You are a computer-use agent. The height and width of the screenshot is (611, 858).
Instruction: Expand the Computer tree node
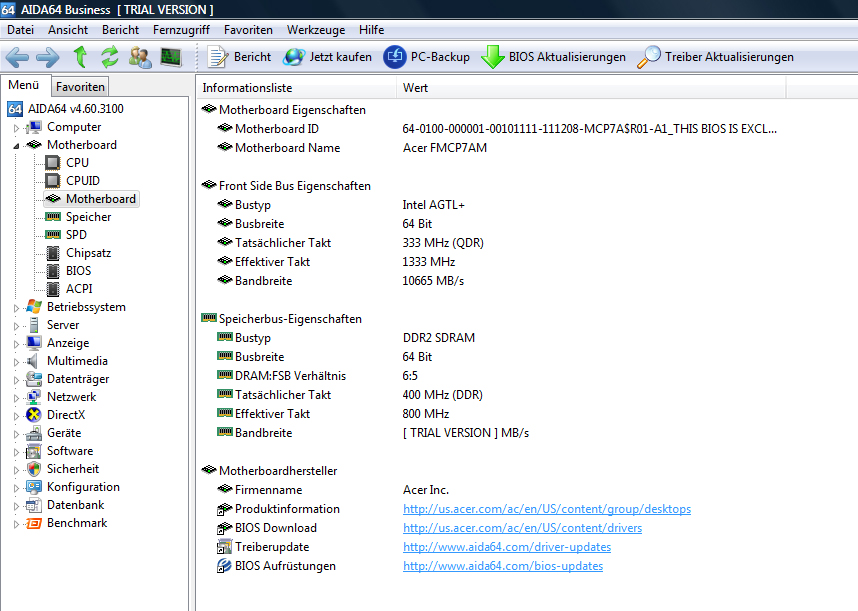[16, 128]
